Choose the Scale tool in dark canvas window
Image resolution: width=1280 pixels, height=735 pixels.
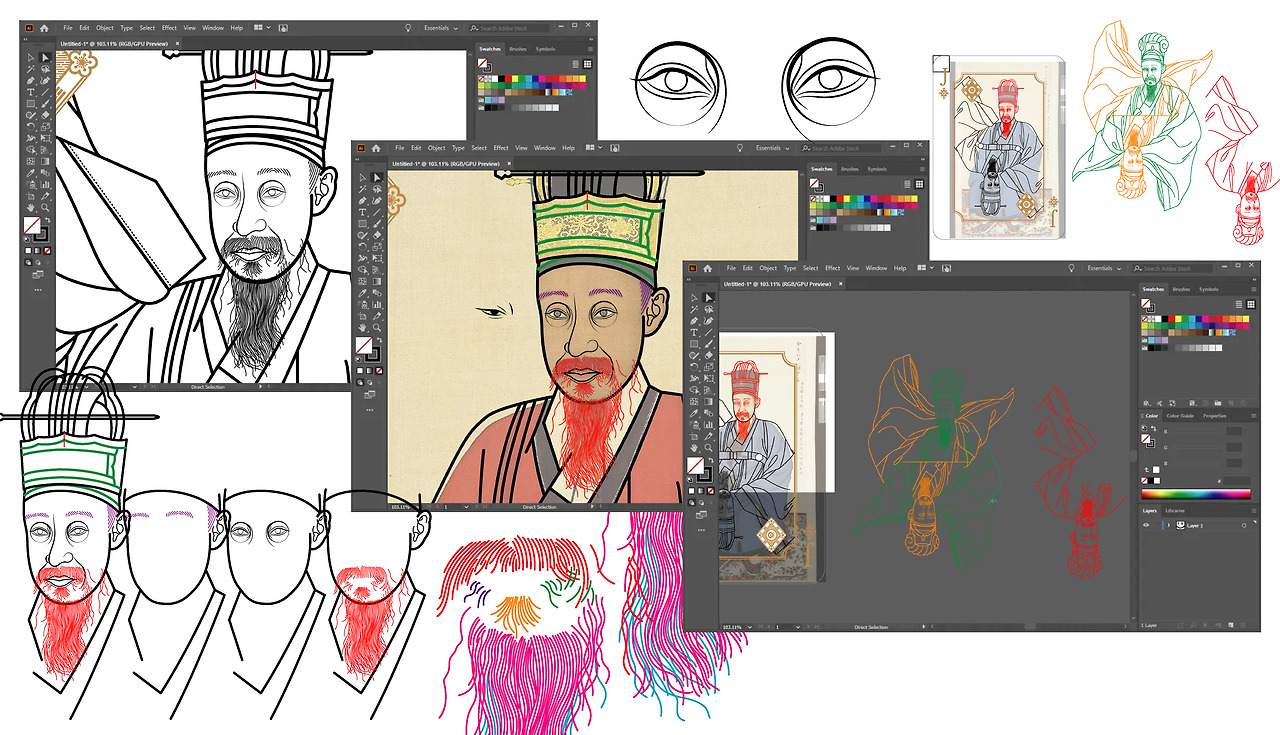[x=709, y=367]
